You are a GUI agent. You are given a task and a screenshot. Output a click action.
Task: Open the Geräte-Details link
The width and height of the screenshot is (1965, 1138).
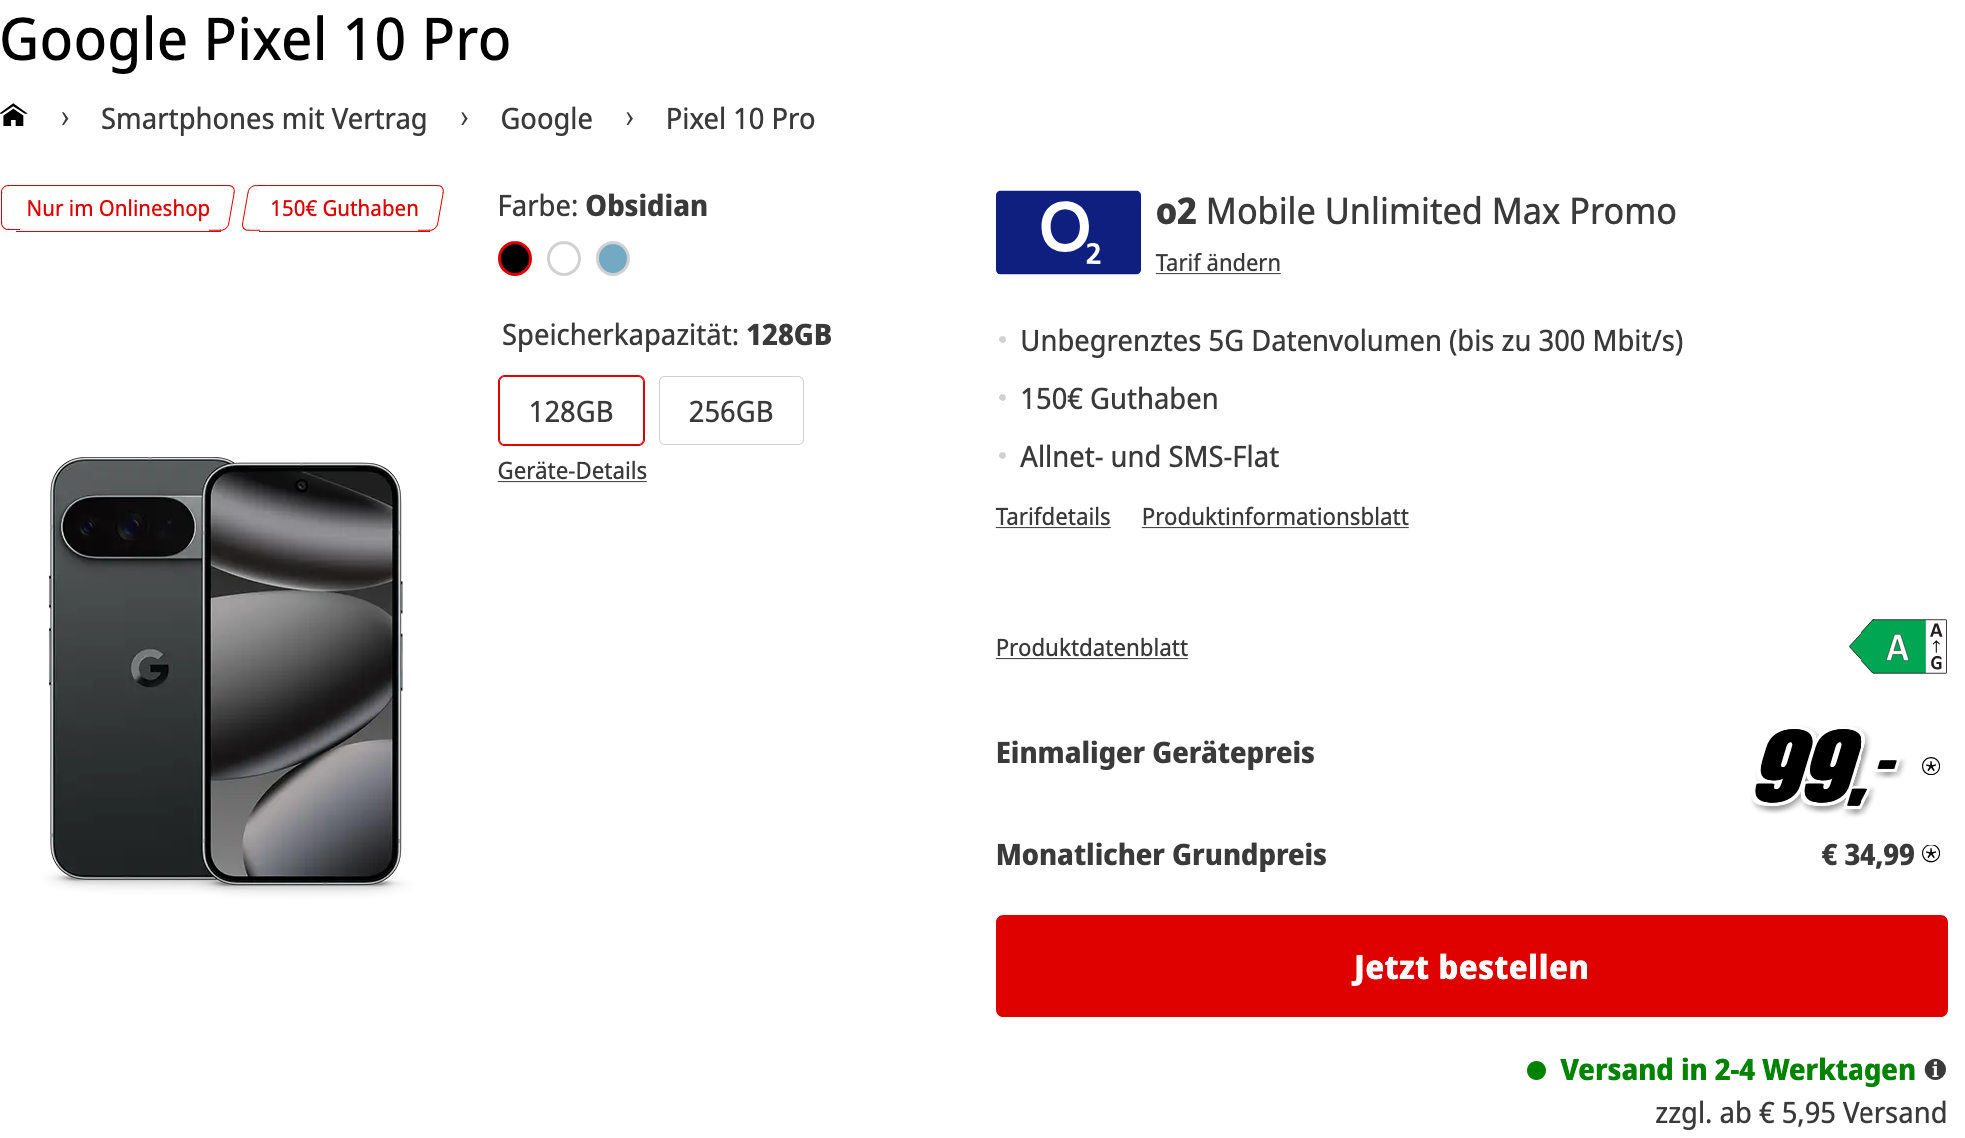click(572, 471)
